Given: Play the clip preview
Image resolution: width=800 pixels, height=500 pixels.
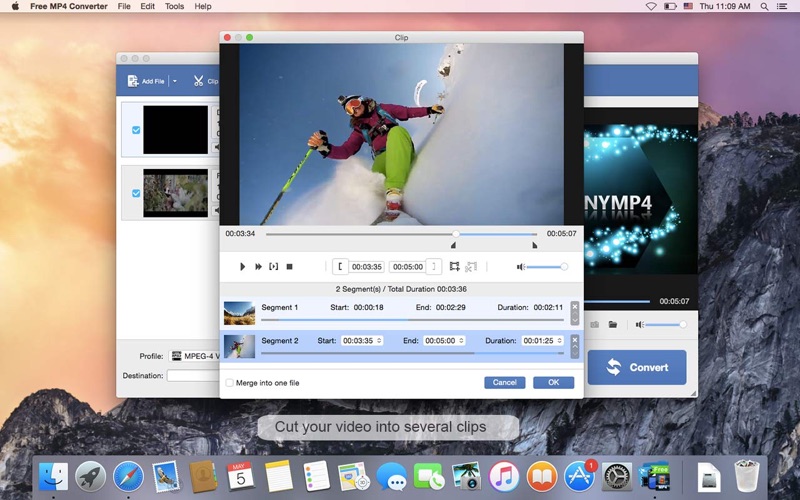Looking at the screenshot, I should 242,267.
